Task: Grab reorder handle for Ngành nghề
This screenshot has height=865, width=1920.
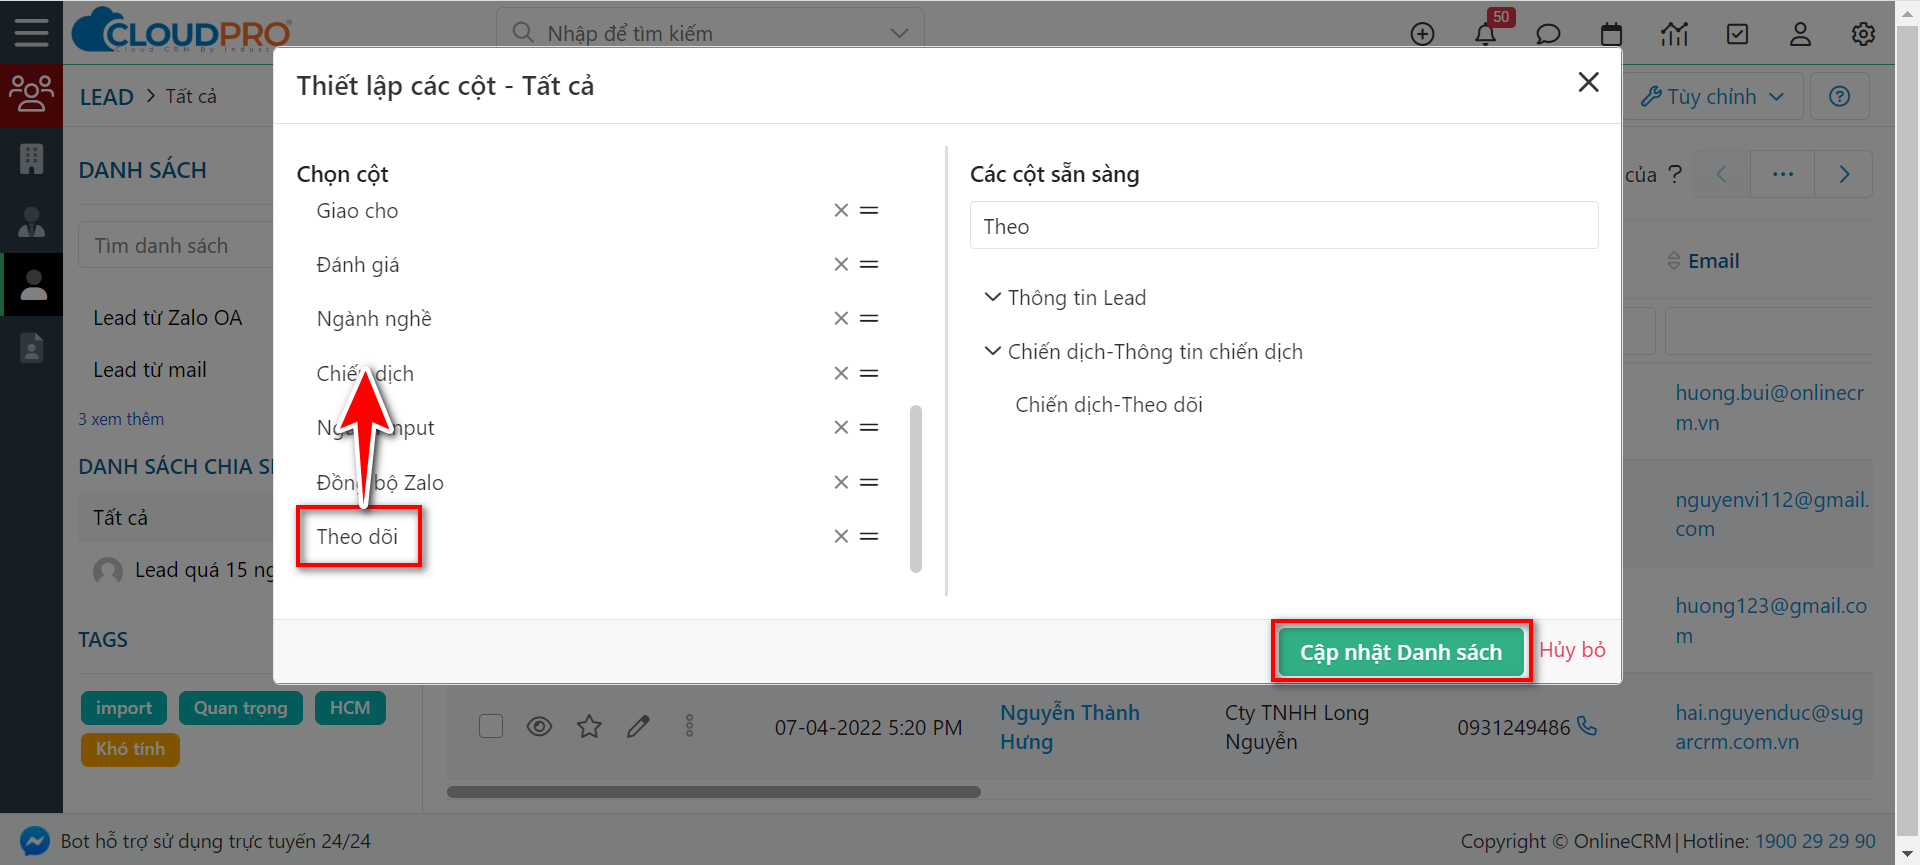Action: [869, 318]
